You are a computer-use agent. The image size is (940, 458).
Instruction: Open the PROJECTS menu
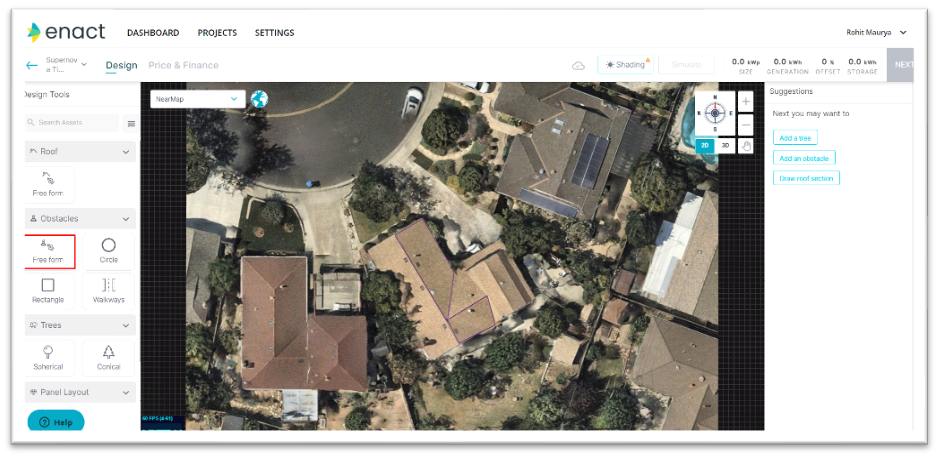tap(217, 33)
